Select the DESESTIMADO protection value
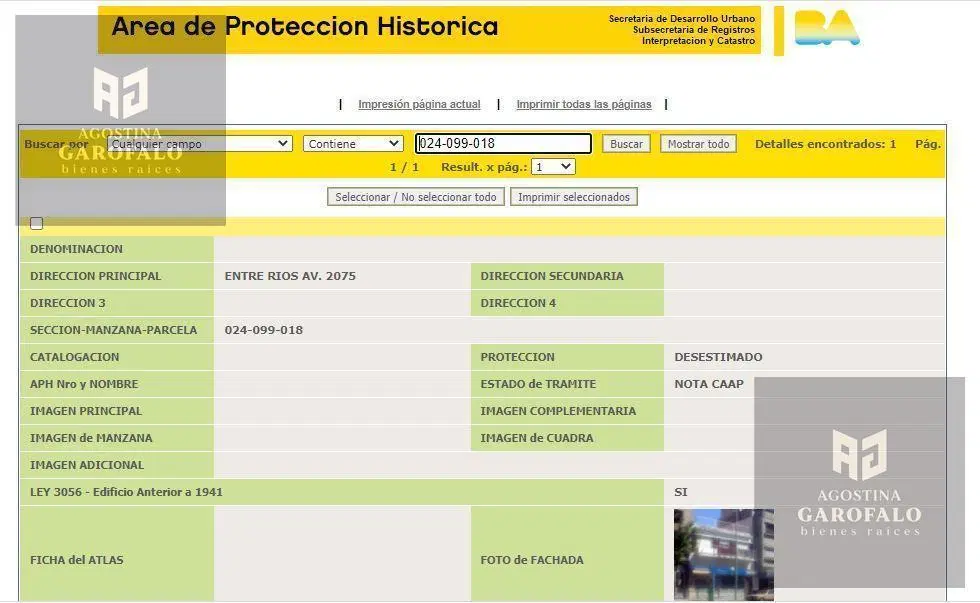Image resolution: width=980 pixels, height=603 pixels. point(718,357)
